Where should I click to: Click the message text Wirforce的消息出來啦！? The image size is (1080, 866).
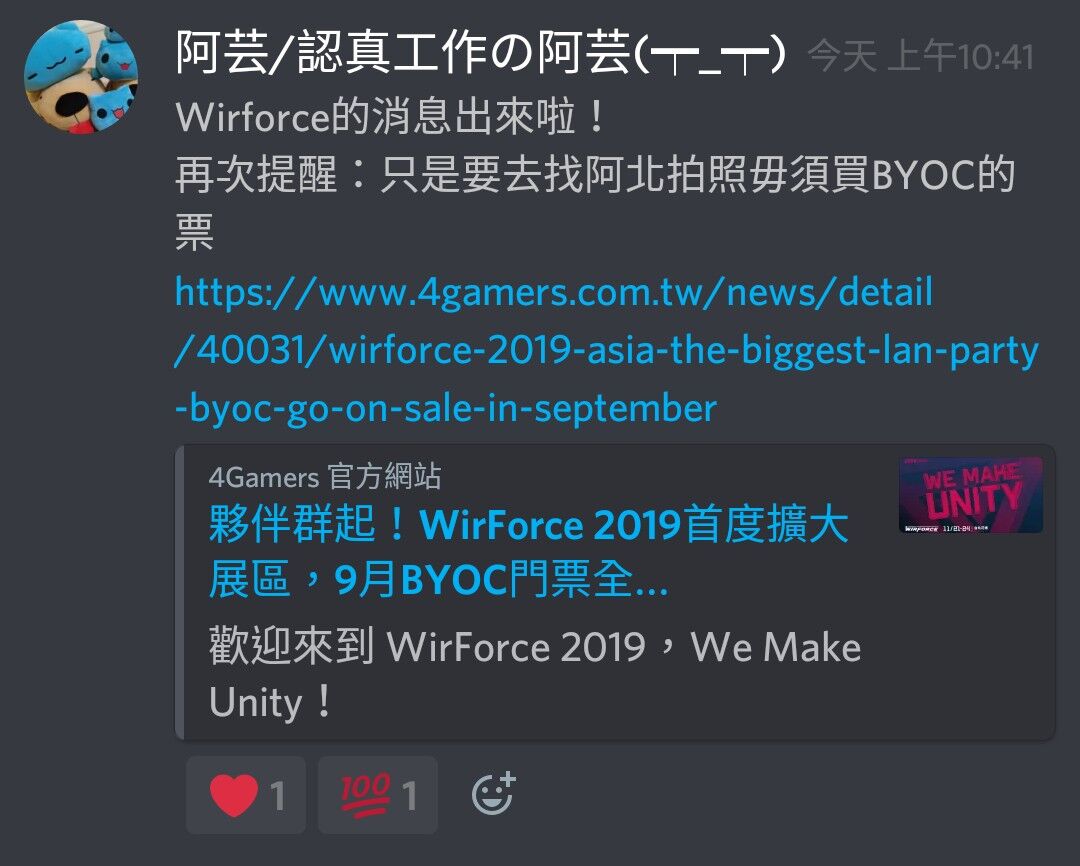pos(391,117)
